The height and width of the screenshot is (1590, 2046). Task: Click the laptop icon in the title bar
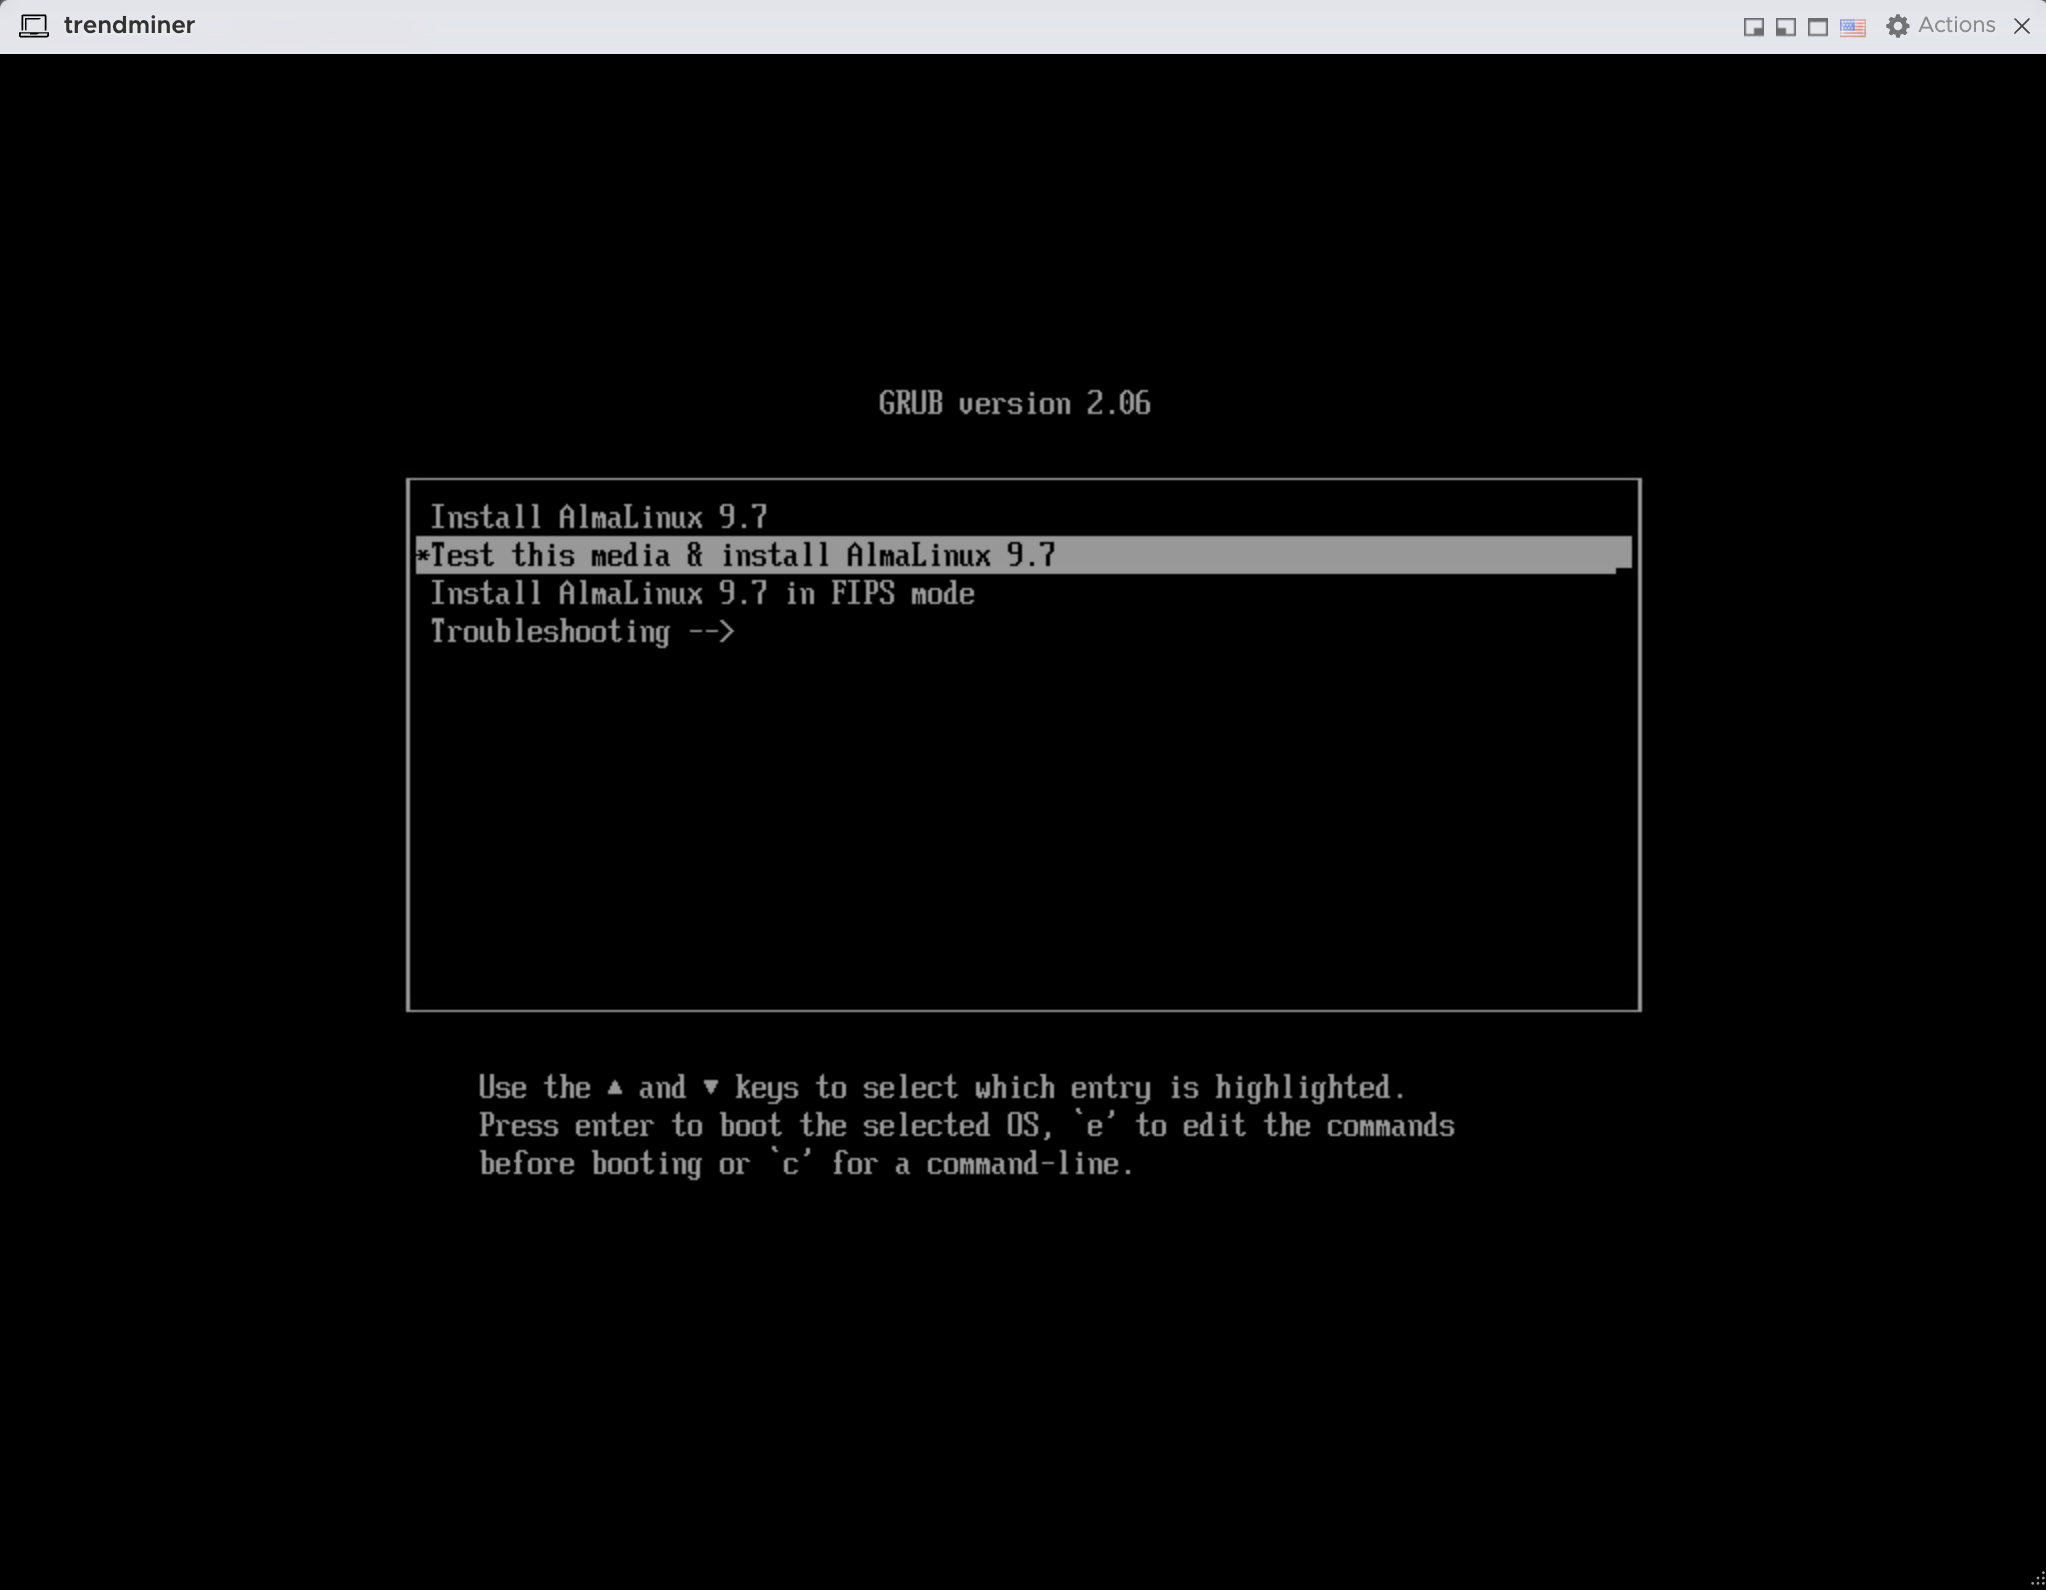pos(35,25)
